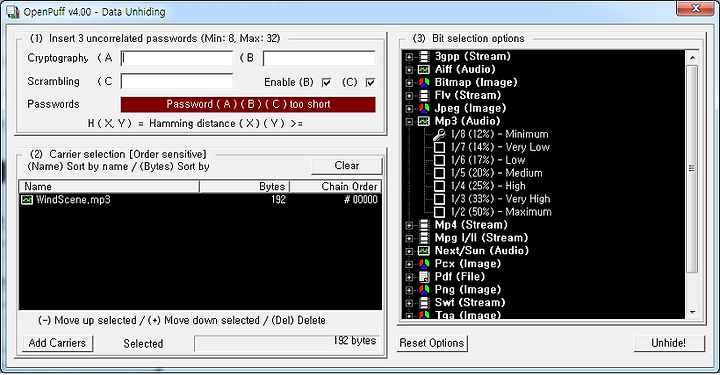The height and width of the screenshot is (375, 720).
Task: Click the # 00000 chain order value
Action: [x=360, y=200]
